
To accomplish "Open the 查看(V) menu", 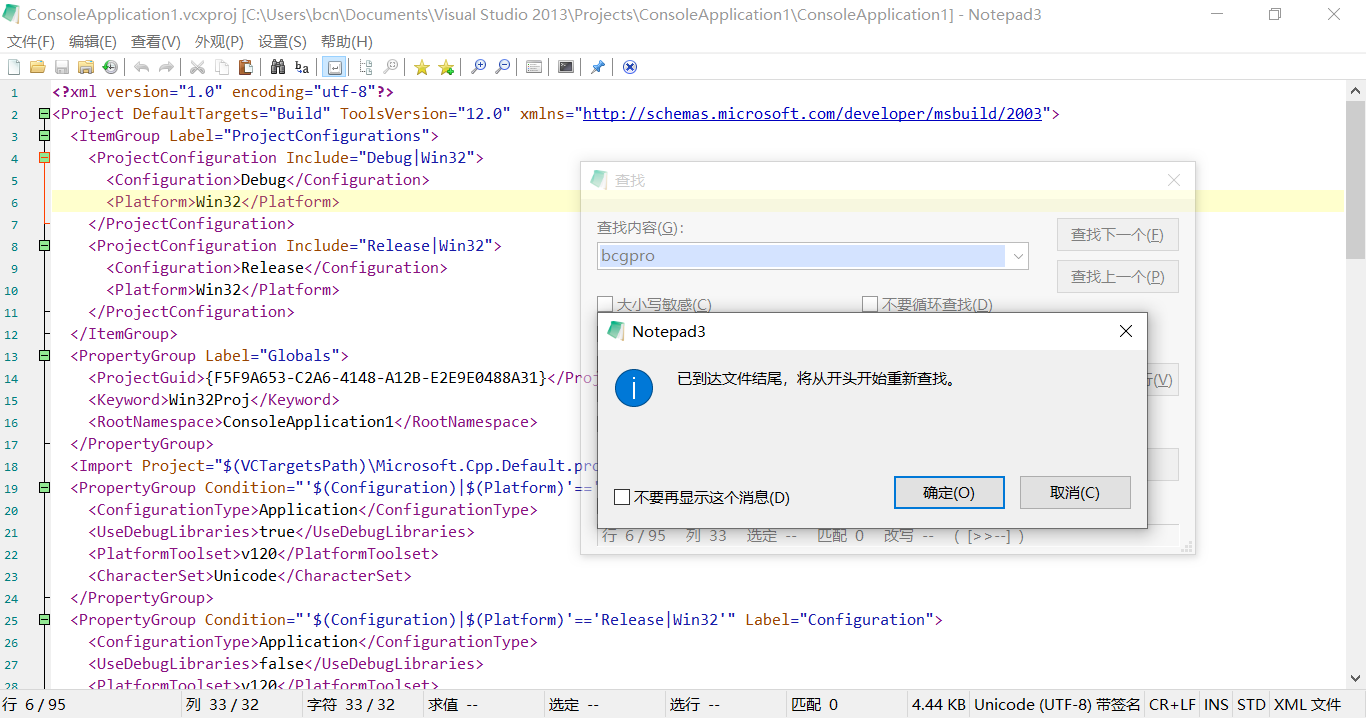I will (153, 42).
